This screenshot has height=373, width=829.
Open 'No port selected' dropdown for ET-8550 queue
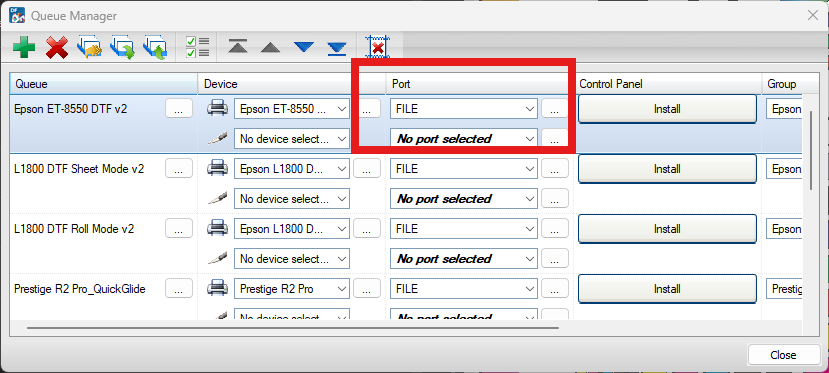(464, 139)
